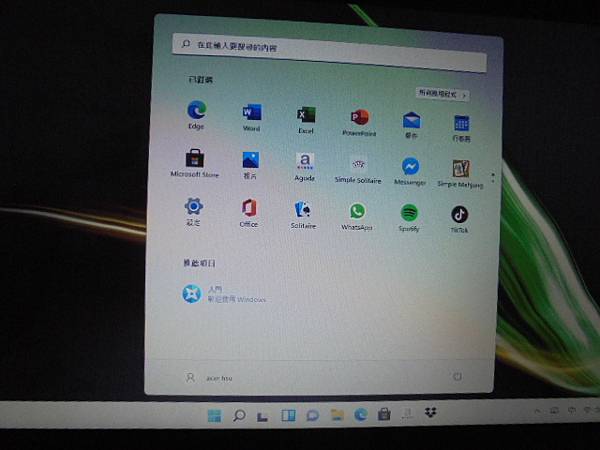Open Spotify app
Viewport: 600px width, 450px height.
coord(409,218)
